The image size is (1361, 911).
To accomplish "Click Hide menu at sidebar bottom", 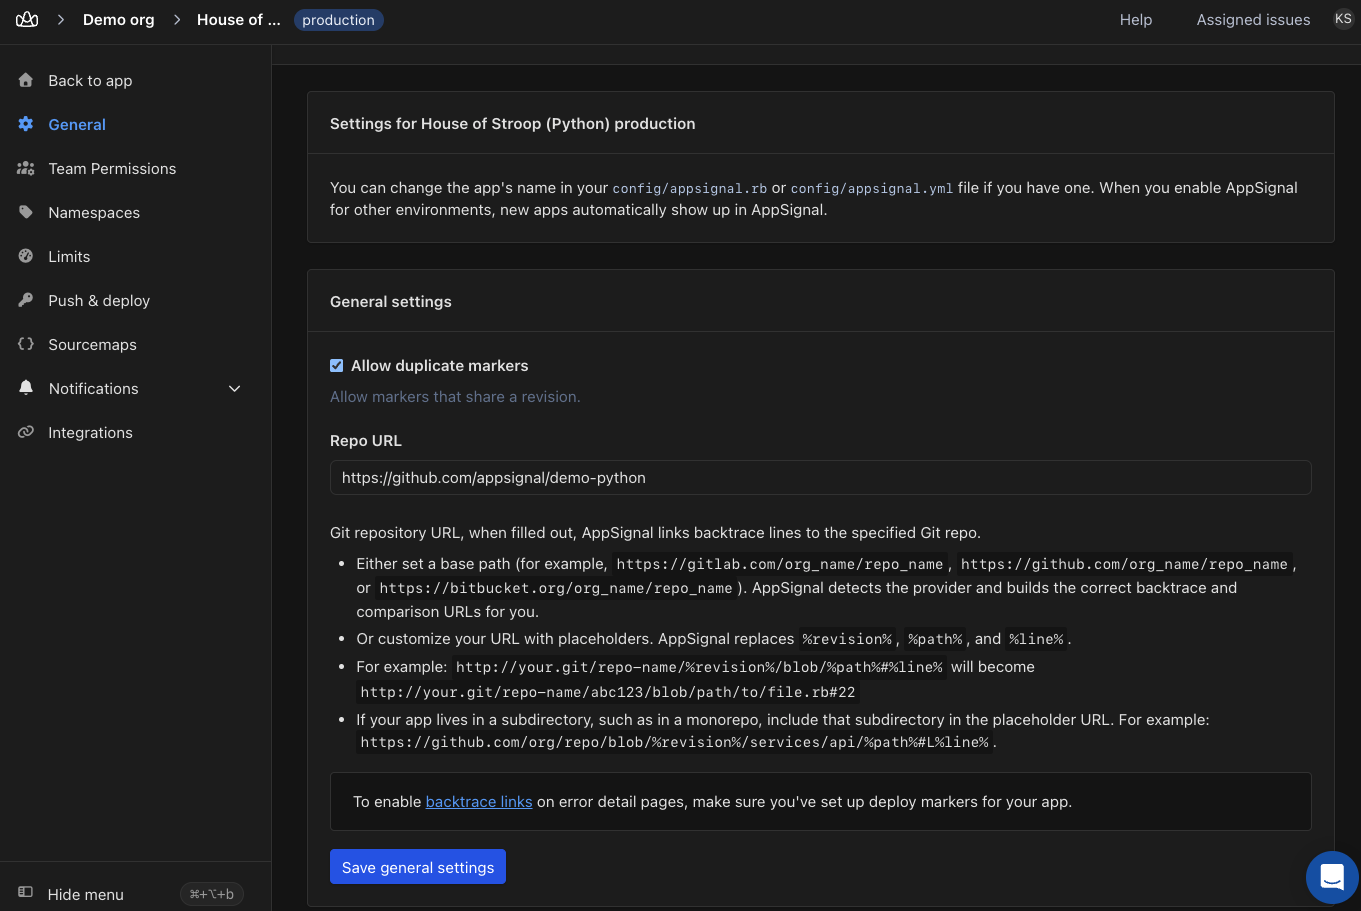I will [x=86, y=894].
